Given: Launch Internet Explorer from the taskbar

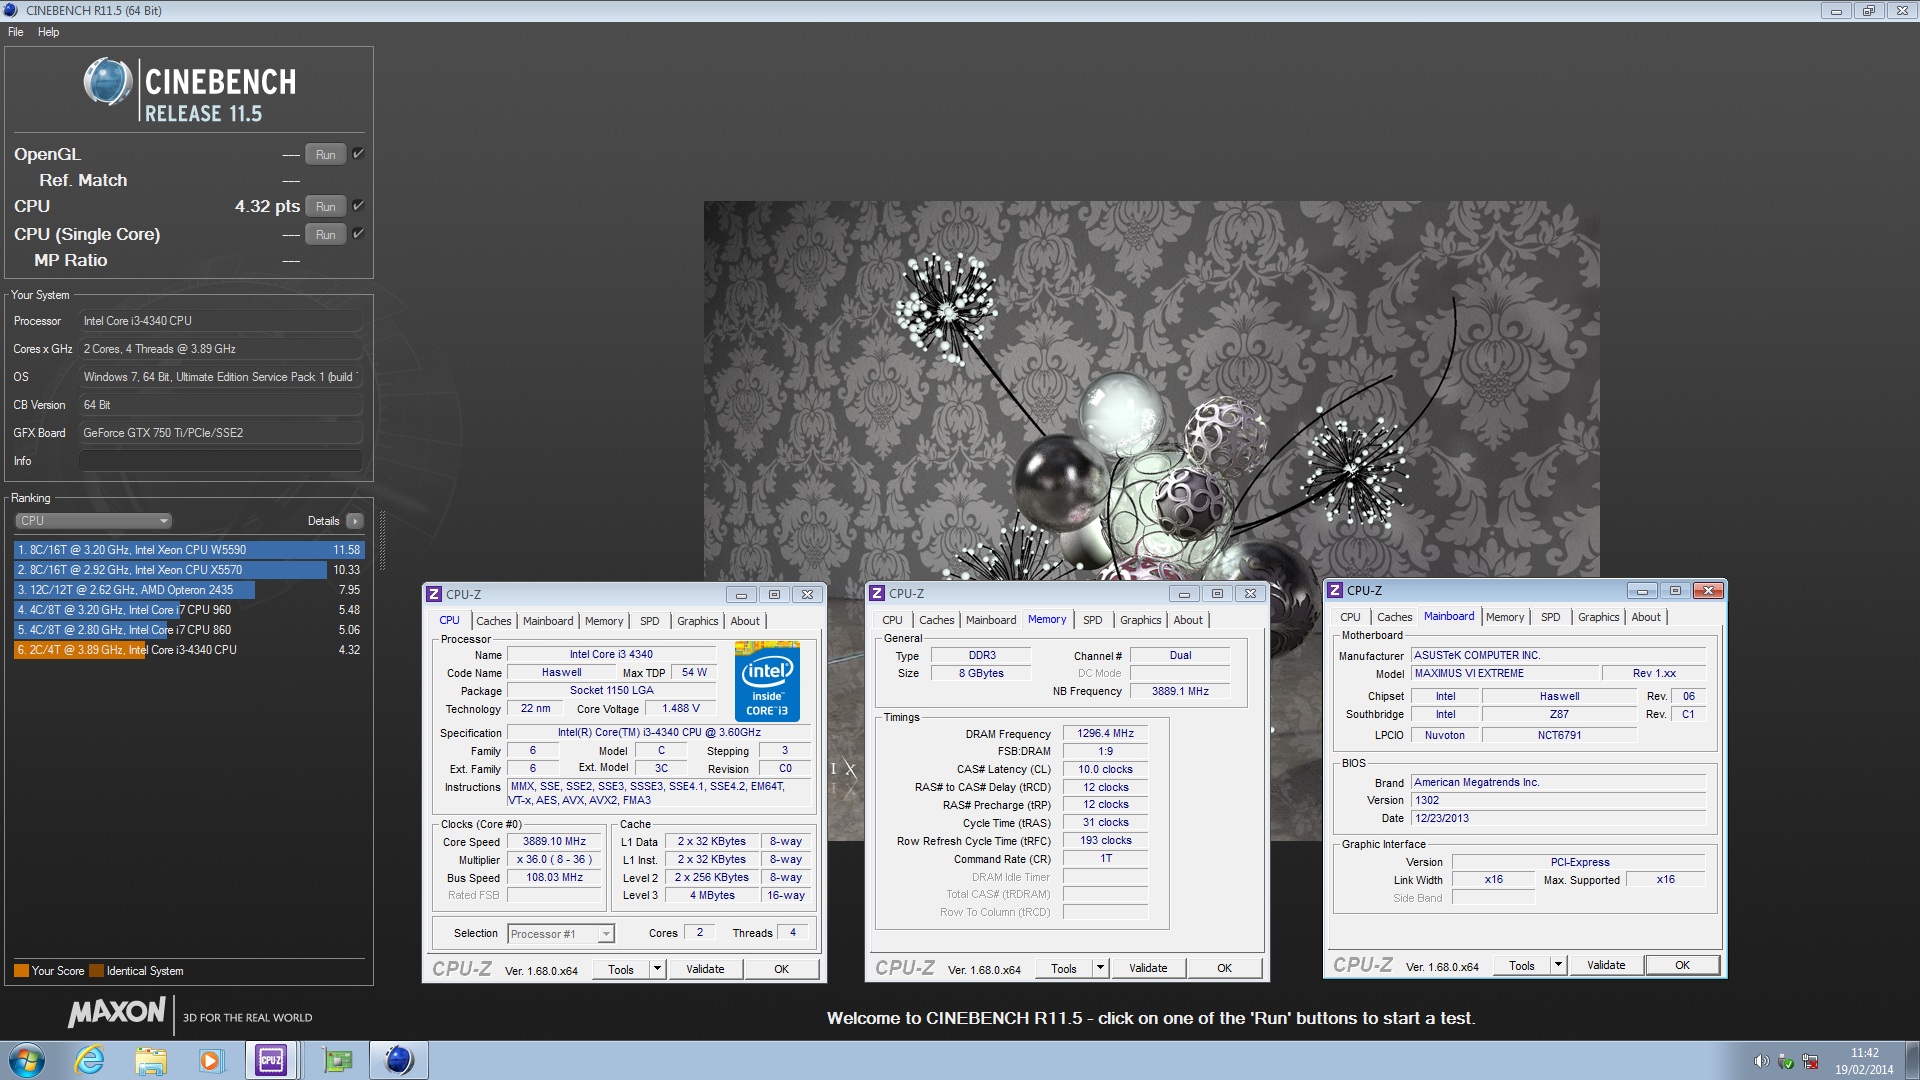Looking at the screenshot, I should pos(90,1060).
